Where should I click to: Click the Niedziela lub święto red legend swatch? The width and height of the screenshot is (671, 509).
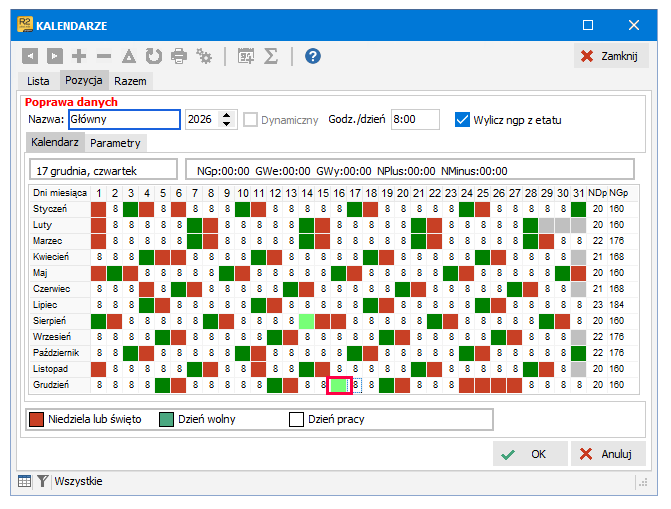[36, 420]
